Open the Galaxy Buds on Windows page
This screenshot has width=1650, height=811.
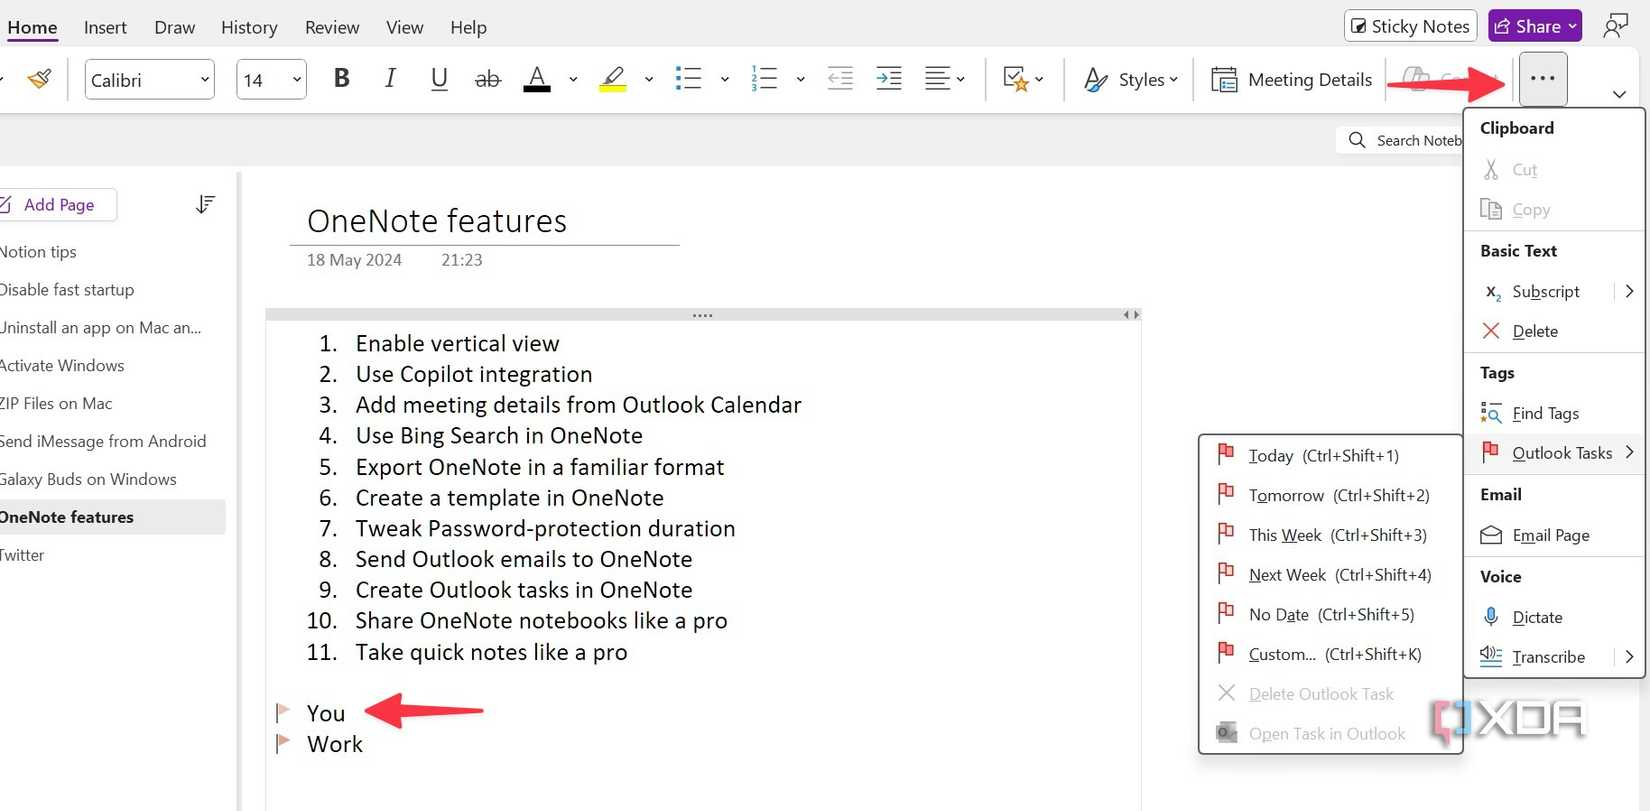[88, 480]
